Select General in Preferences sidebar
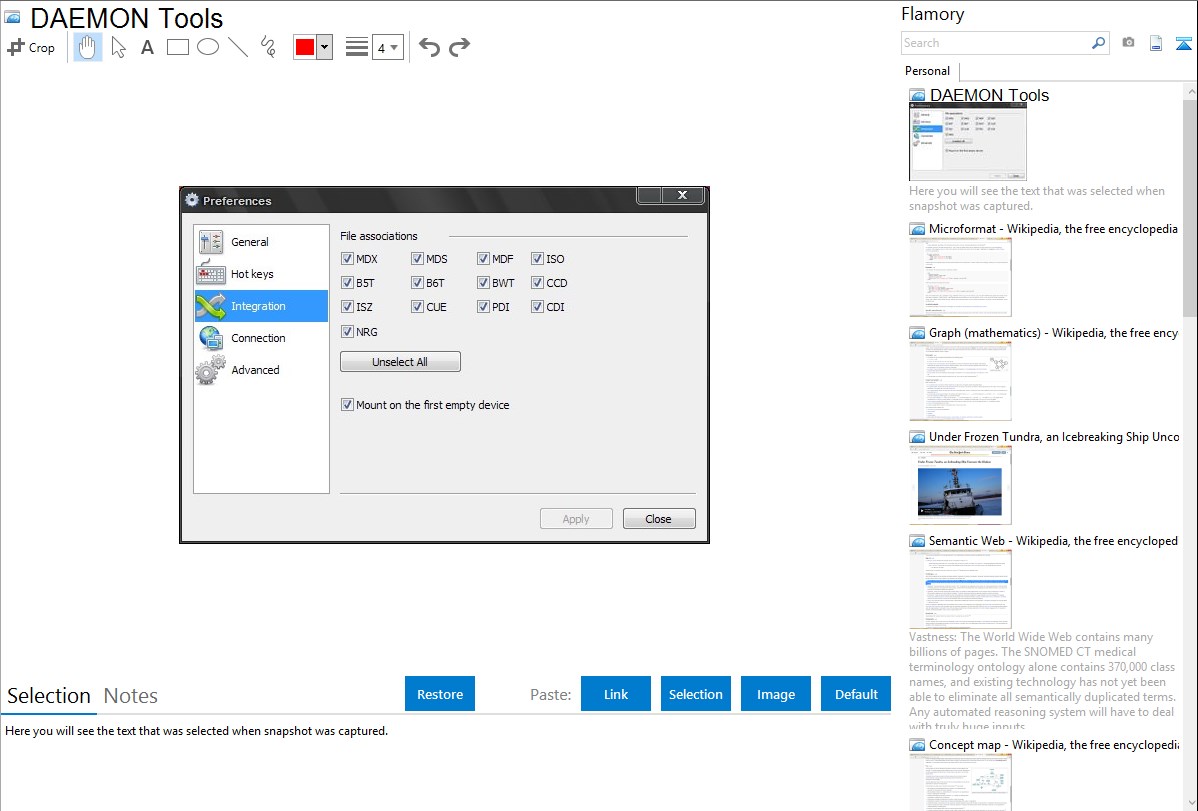This screenshot has width=1198, height=811. (x=261, y=242)
